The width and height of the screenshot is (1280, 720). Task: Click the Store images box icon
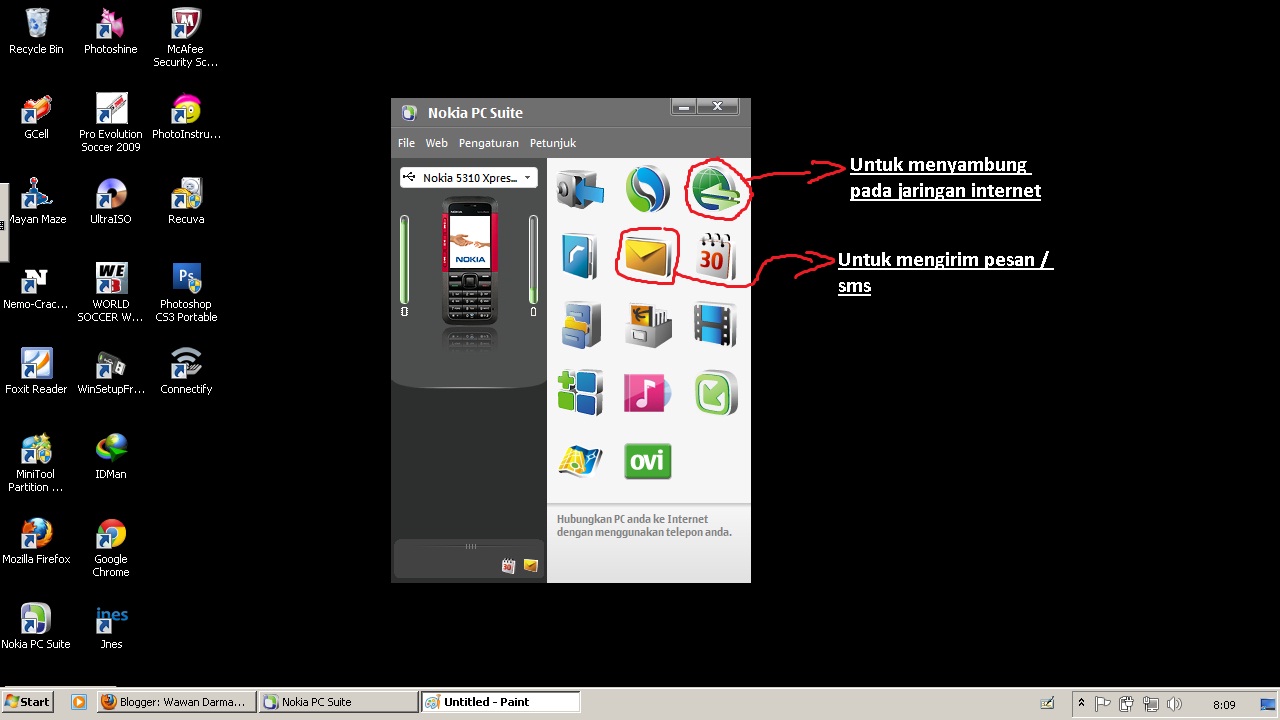(647, 324)
